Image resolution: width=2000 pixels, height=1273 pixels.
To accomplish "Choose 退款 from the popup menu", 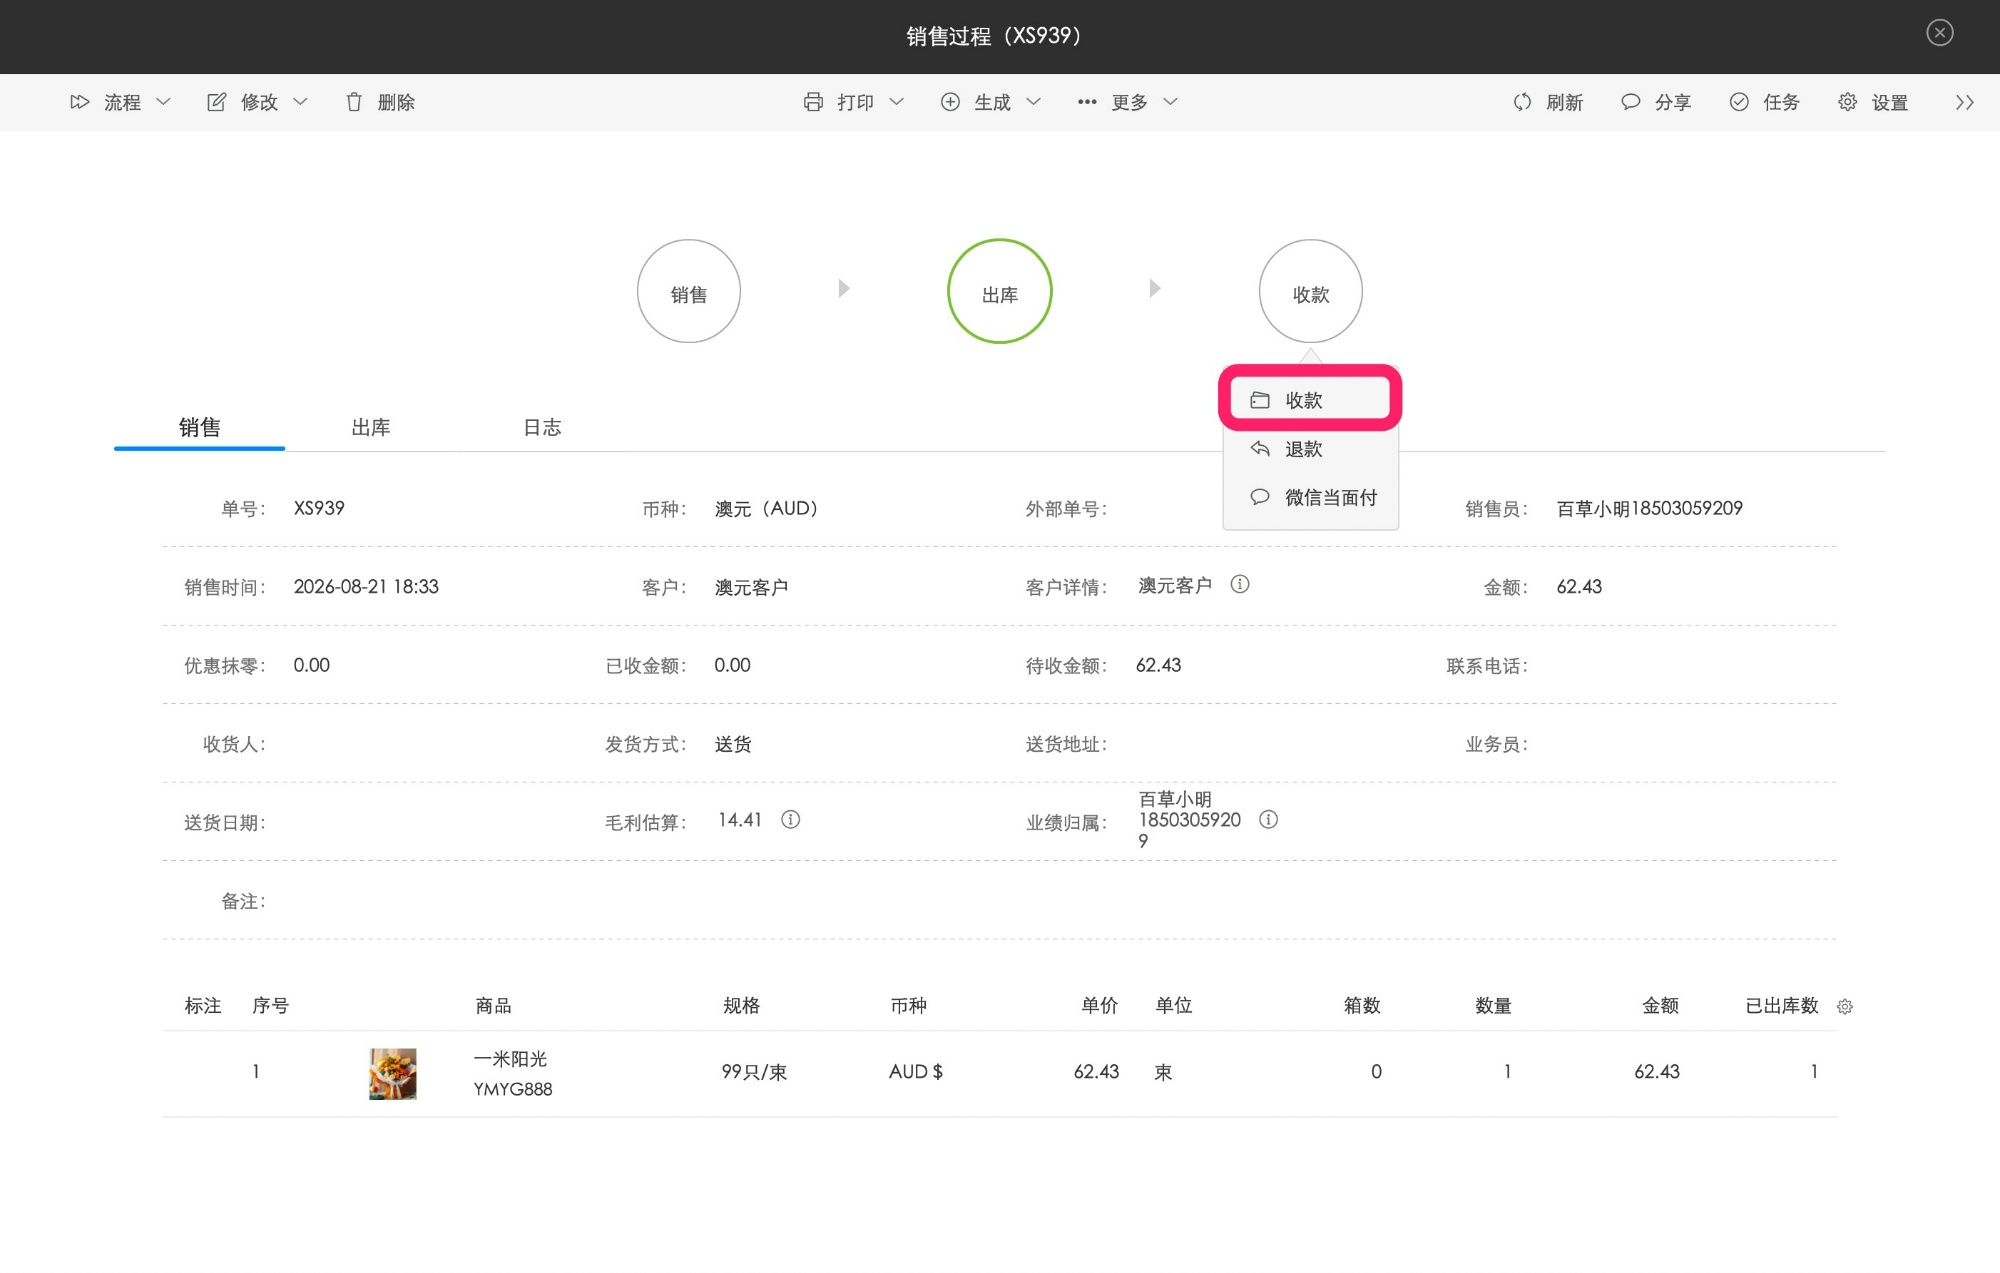I will click(x=1310, y=449).
